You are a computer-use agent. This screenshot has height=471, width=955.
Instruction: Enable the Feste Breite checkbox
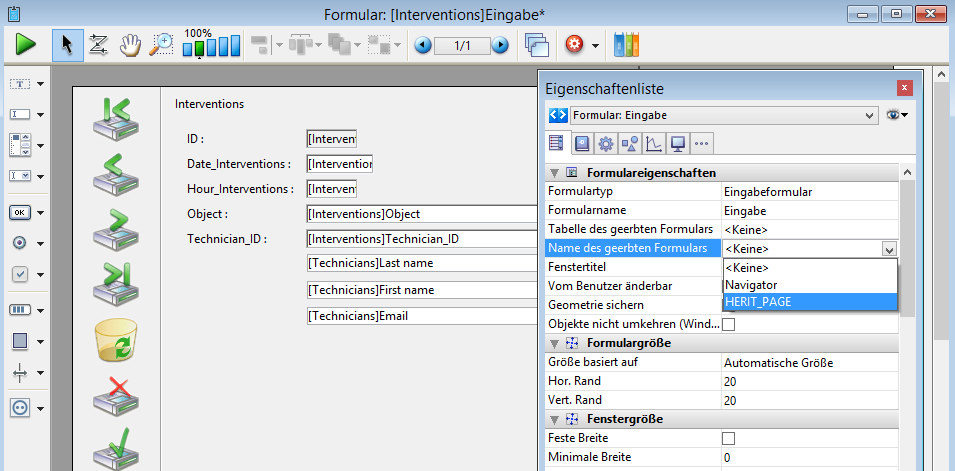point(728,438)
